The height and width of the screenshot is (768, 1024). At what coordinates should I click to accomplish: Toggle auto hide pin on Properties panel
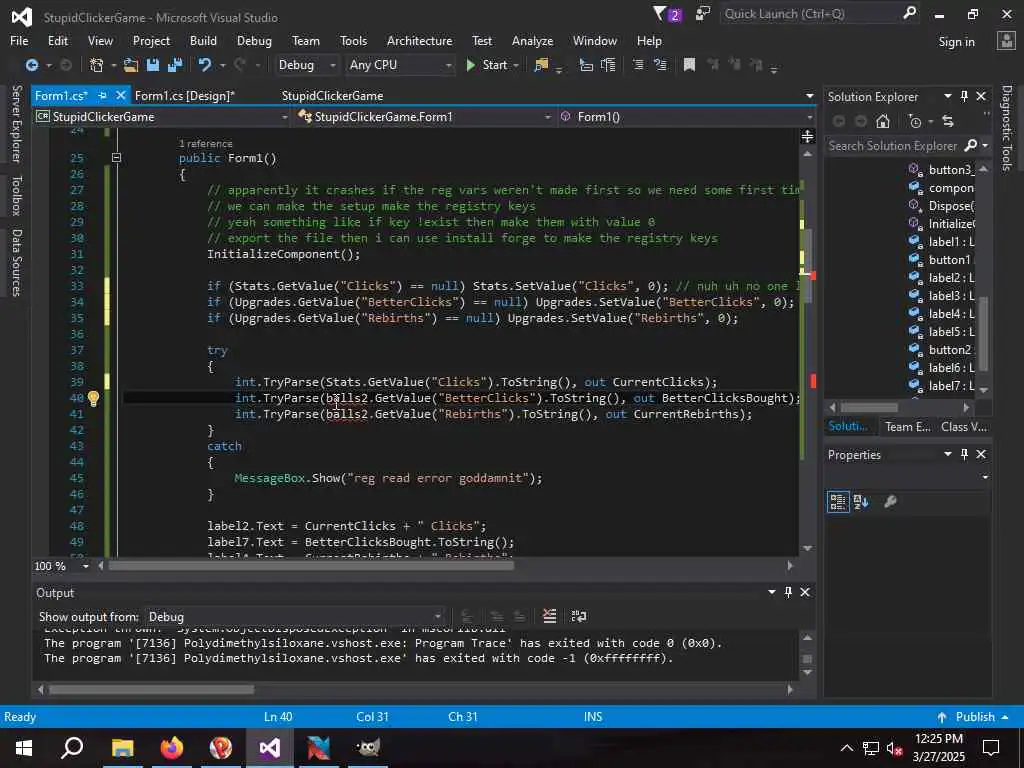coord(965,454)
